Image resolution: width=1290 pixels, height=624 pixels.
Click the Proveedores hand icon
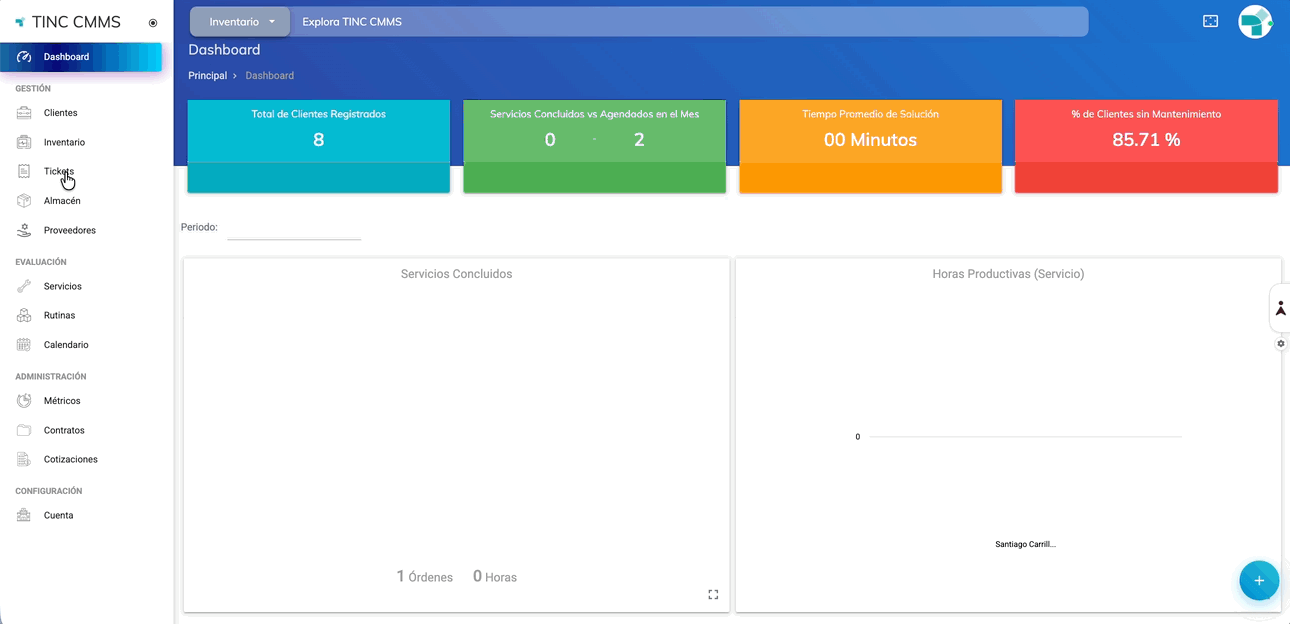(x=24, y=230)
